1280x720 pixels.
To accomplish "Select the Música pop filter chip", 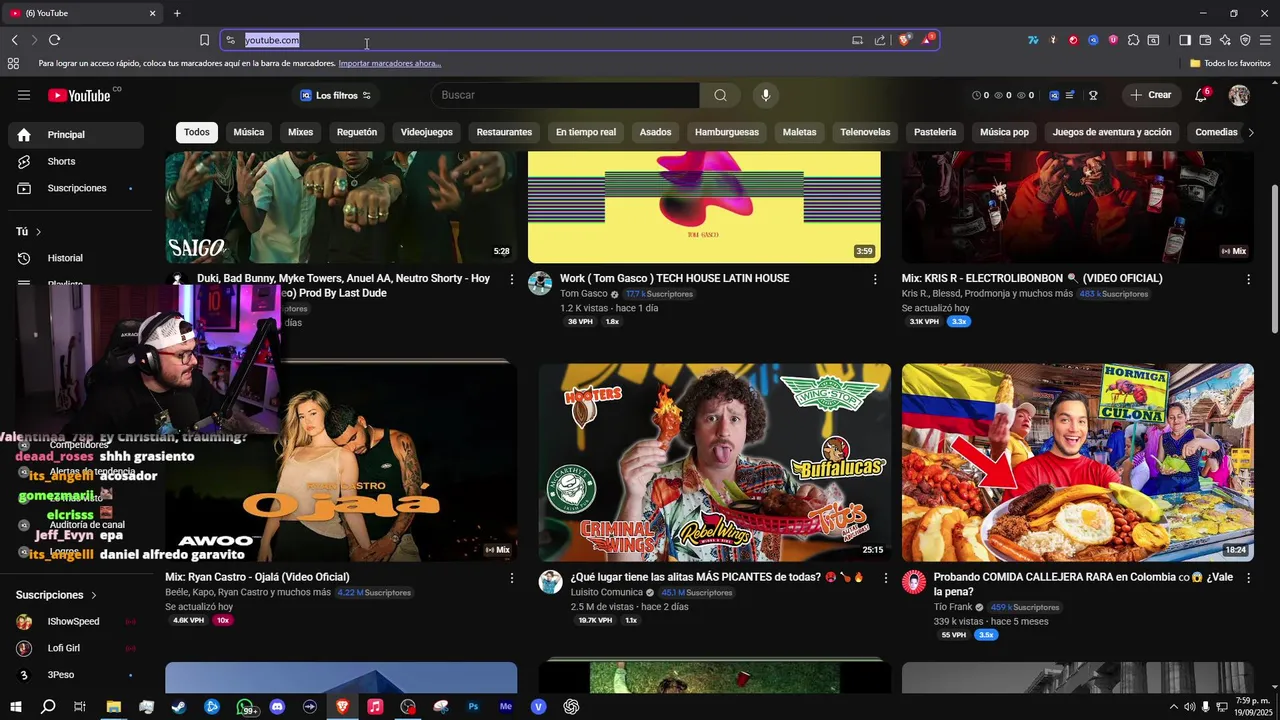I will click(1004, 132).
